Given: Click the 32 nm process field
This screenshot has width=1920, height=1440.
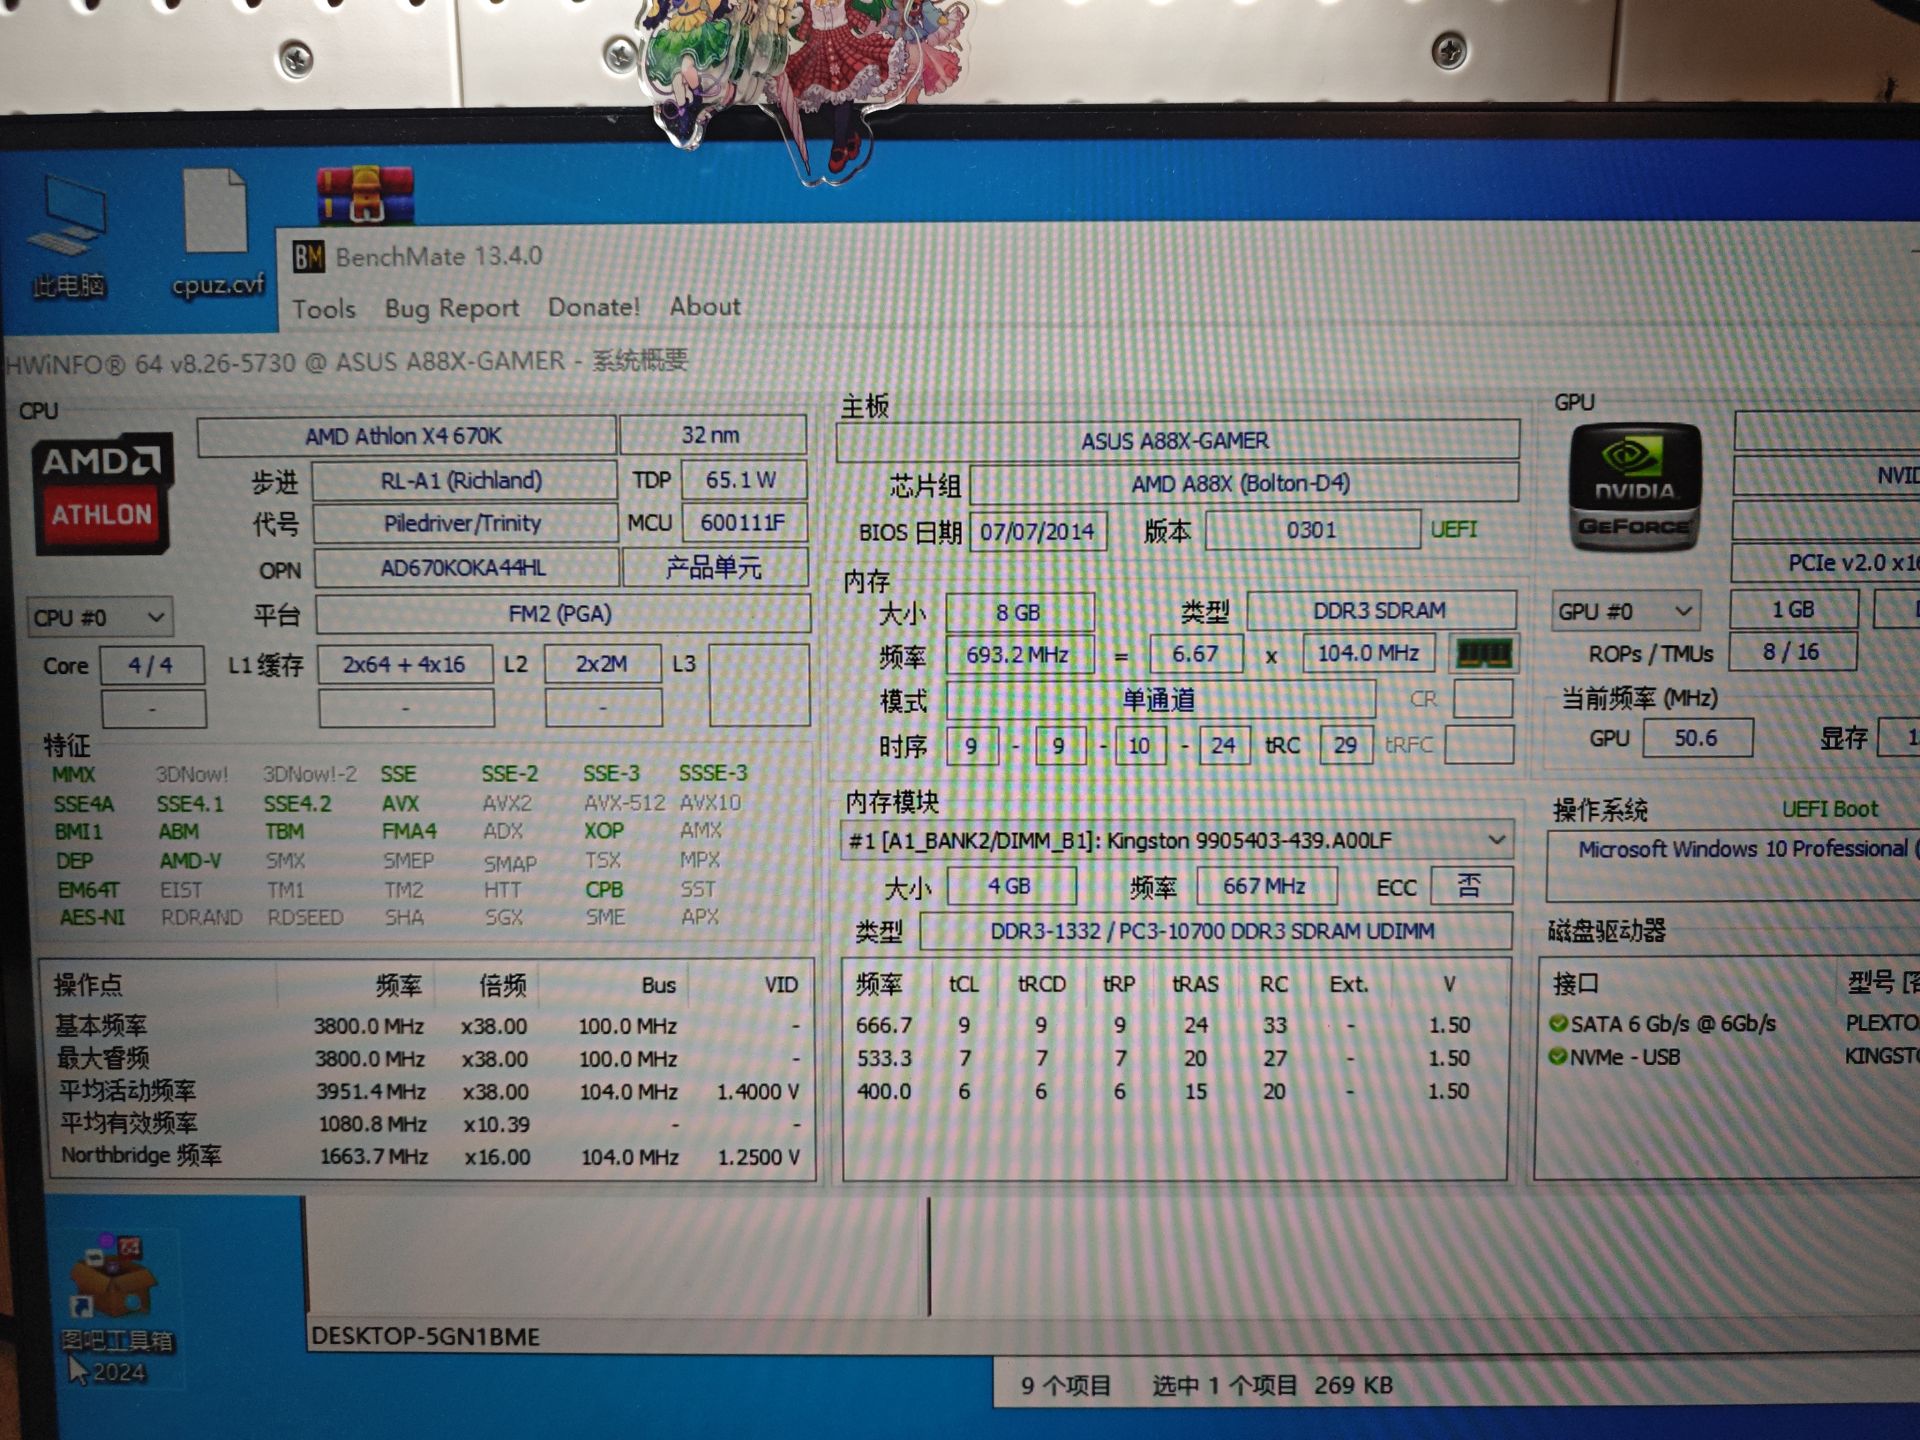Looking at the screenshot, I should pyautogui.click(x=711, y=435).
